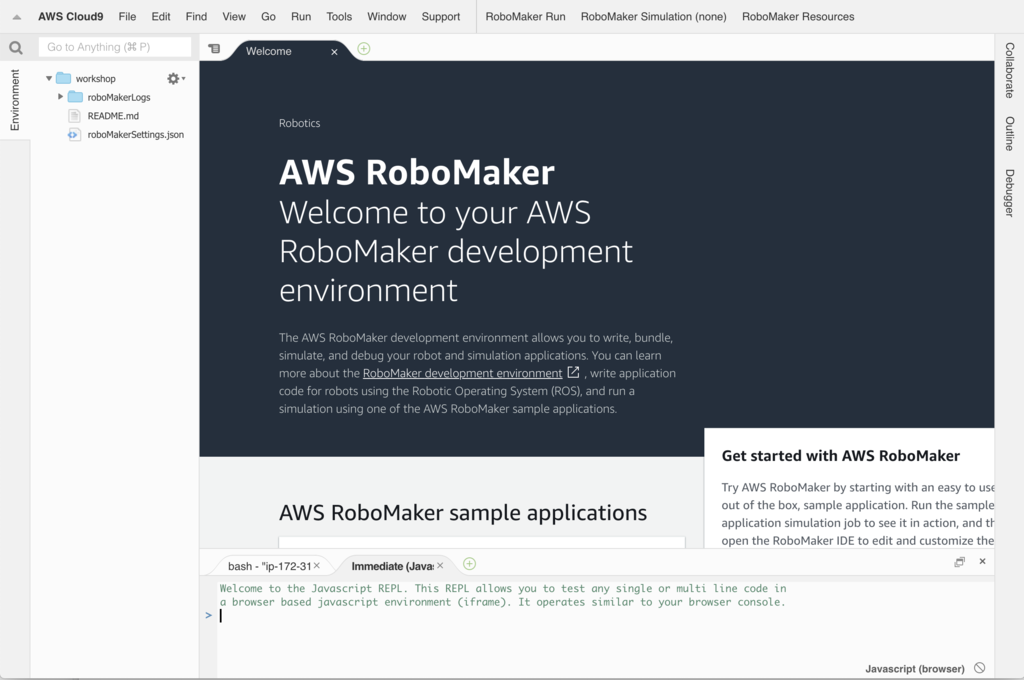Click the roboMakerSettings.json file icon
Viewport: 1024px width, 680px height.
74,135
